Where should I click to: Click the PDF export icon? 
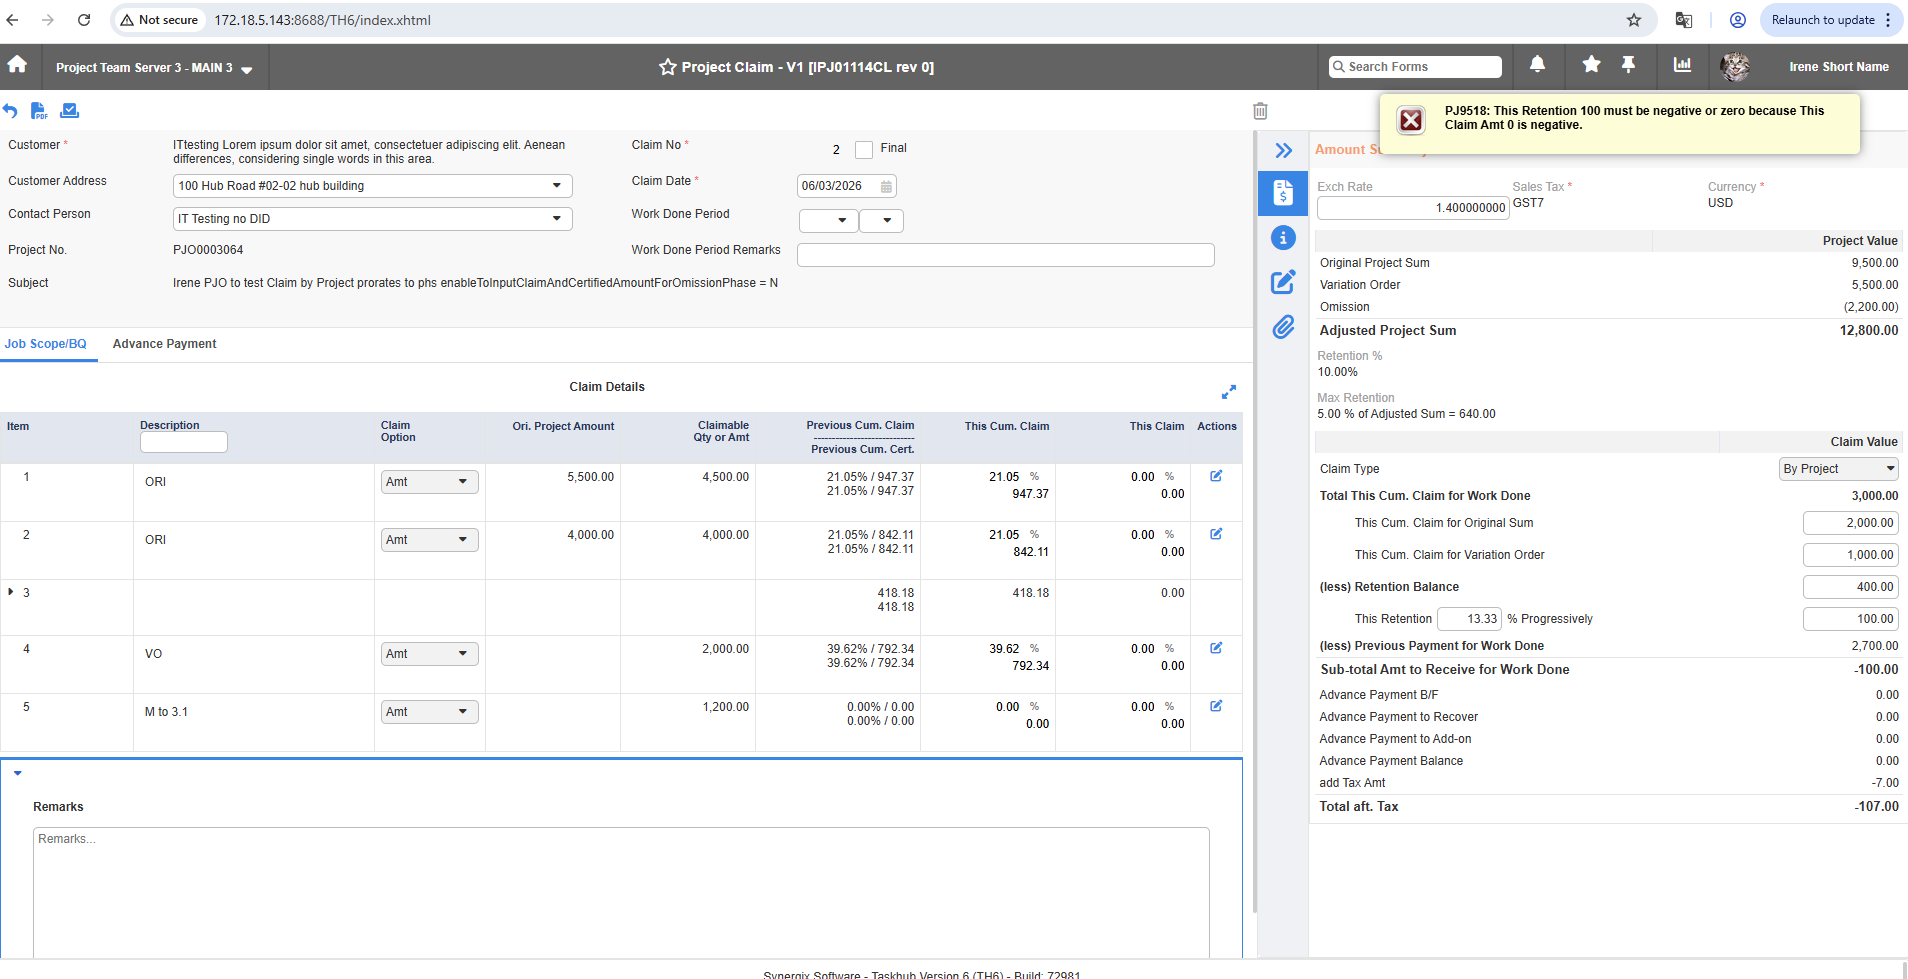click(39, 111)
